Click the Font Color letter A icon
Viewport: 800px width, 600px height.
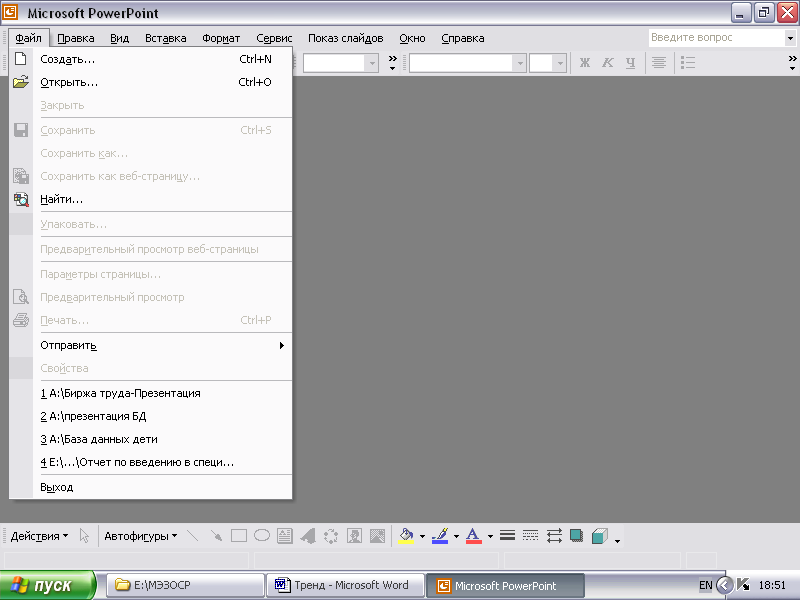[x=473, y=536]
